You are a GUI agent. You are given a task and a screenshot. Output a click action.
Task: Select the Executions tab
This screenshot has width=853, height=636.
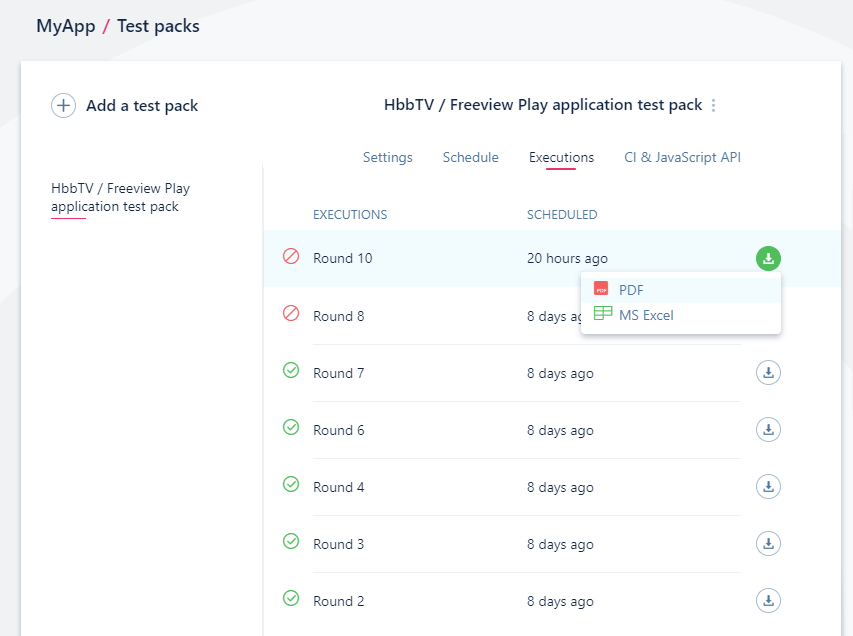point(561,157)
